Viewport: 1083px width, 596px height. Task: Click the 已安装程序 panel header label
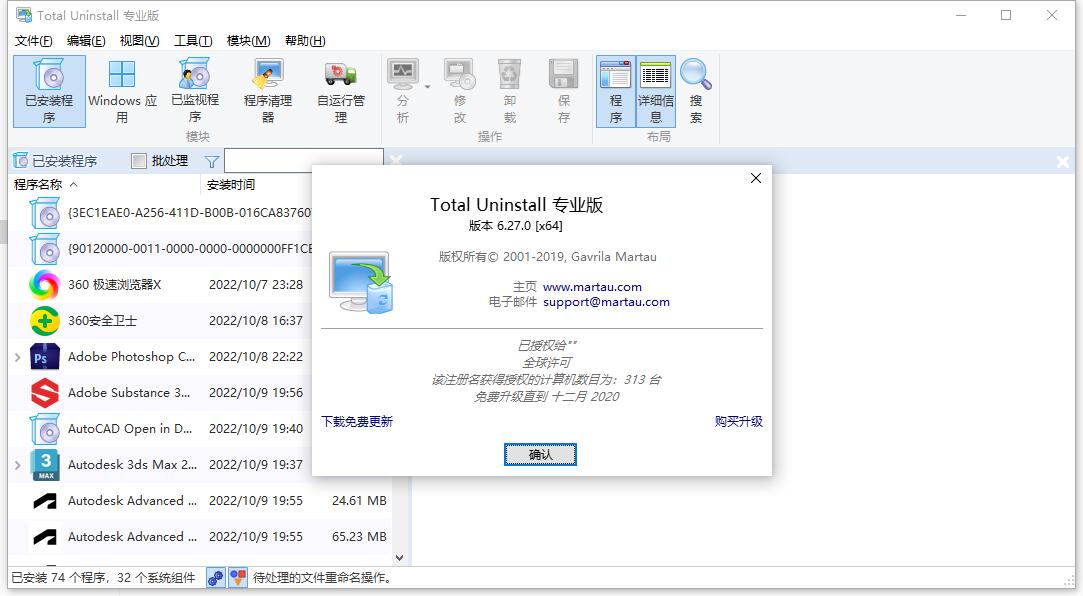[x=64, y=162]
